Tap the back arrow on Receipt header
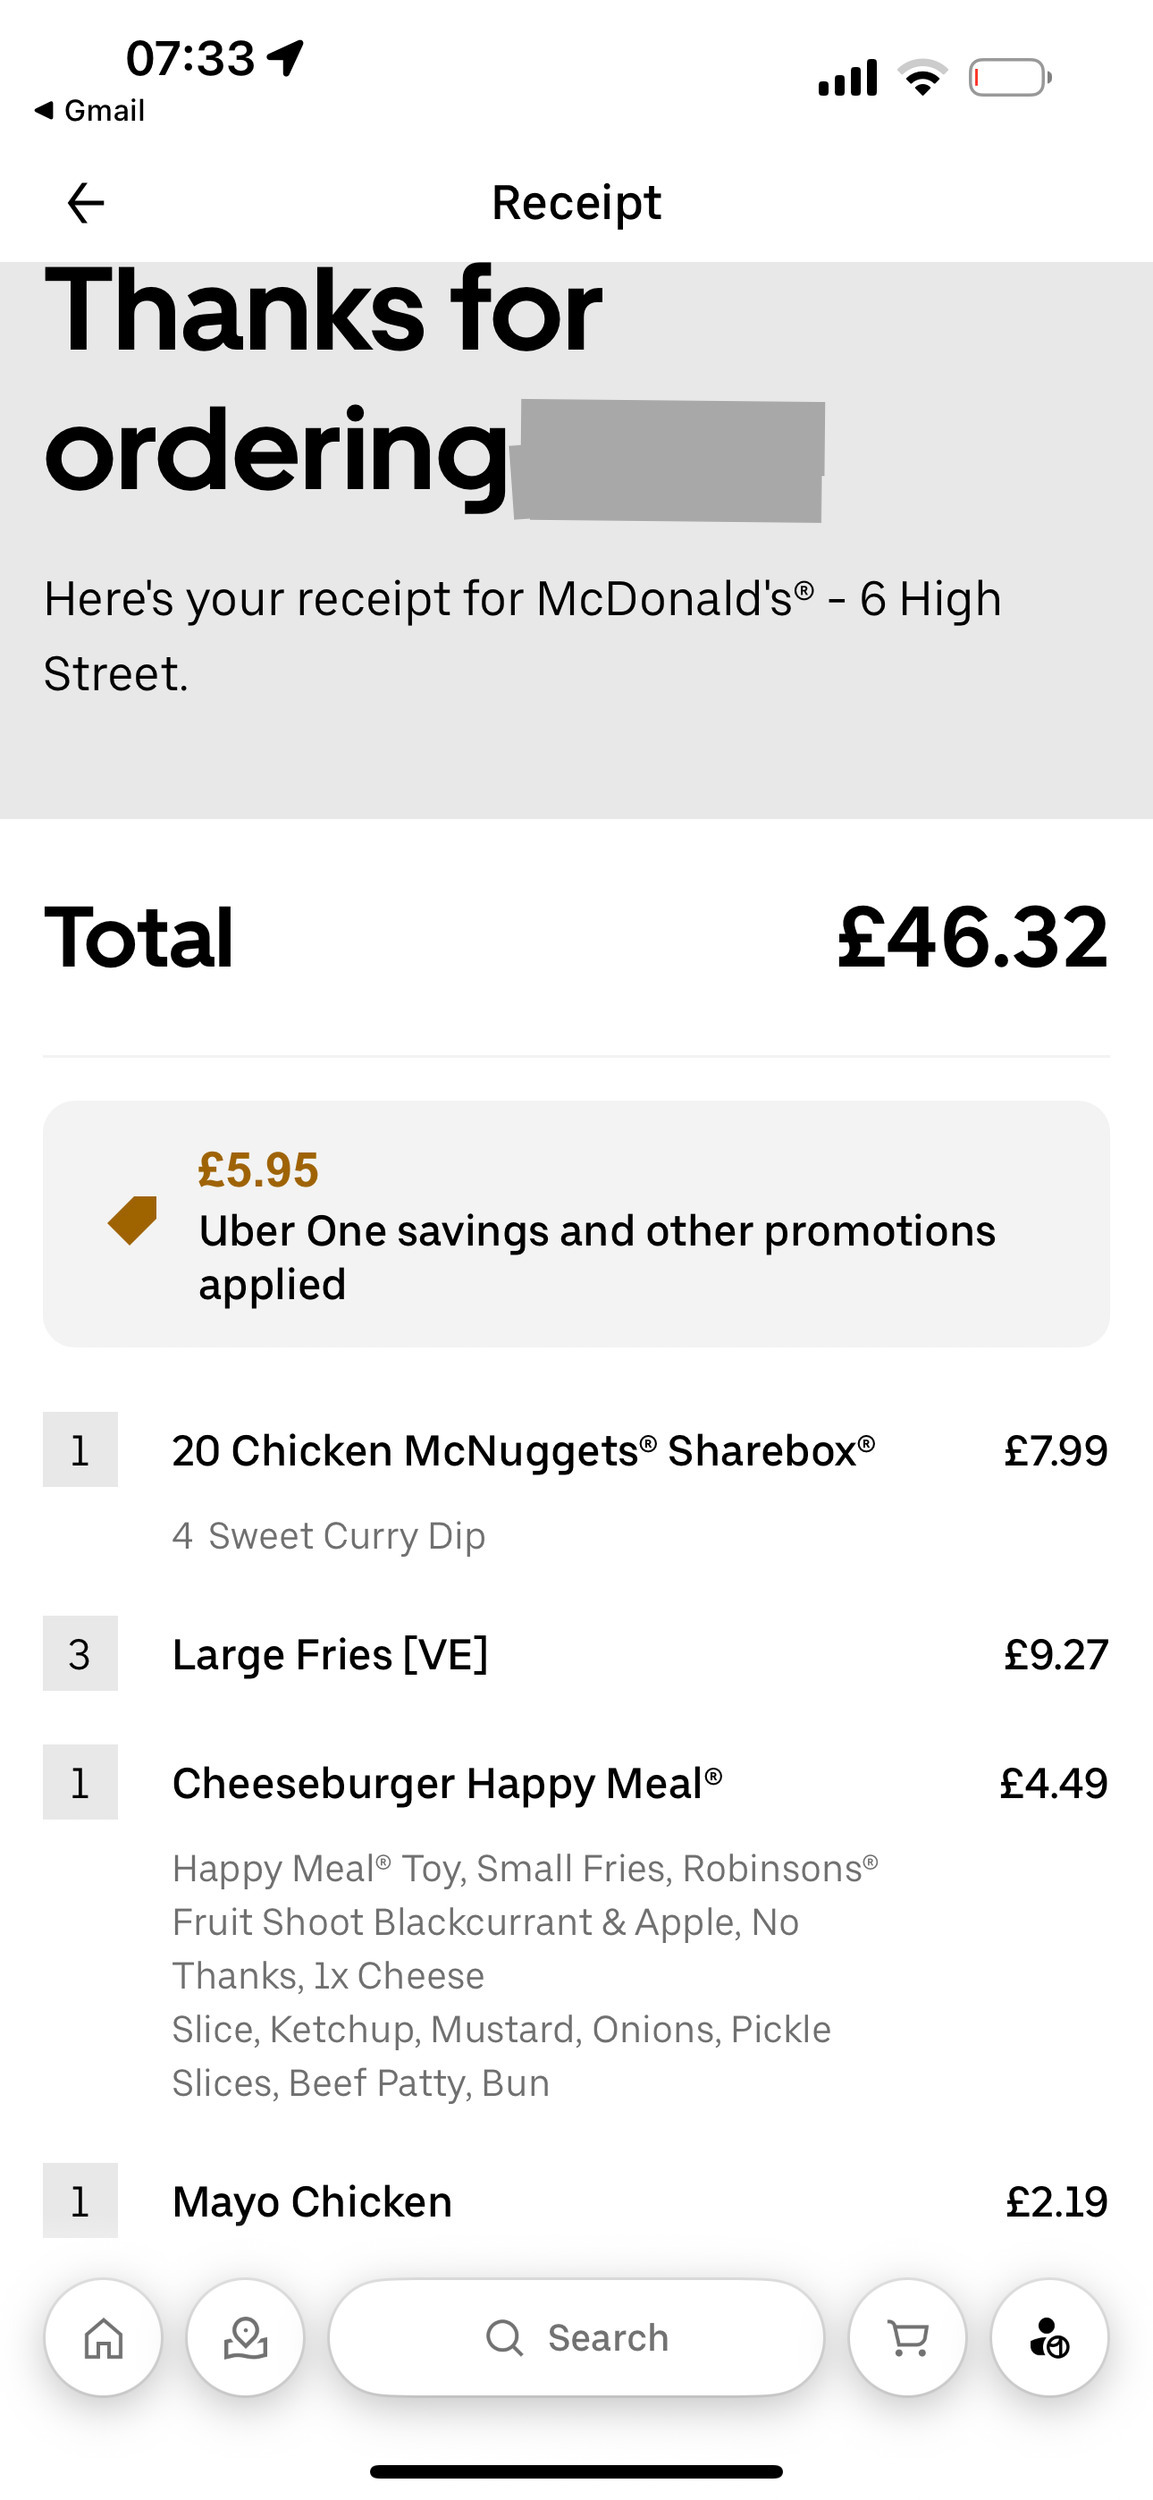Screen dimensions: 1153x2500 point(86,203)
